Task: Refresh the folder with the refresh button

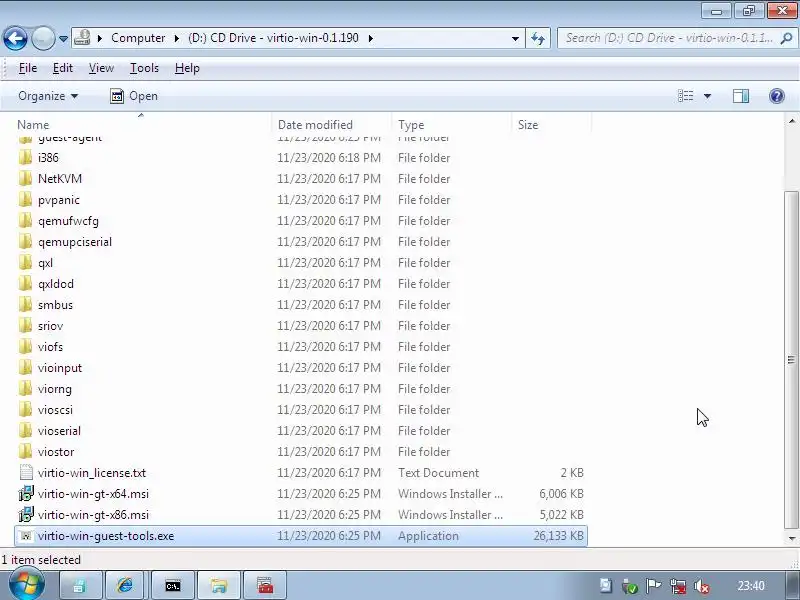Action: coord(538,38)
